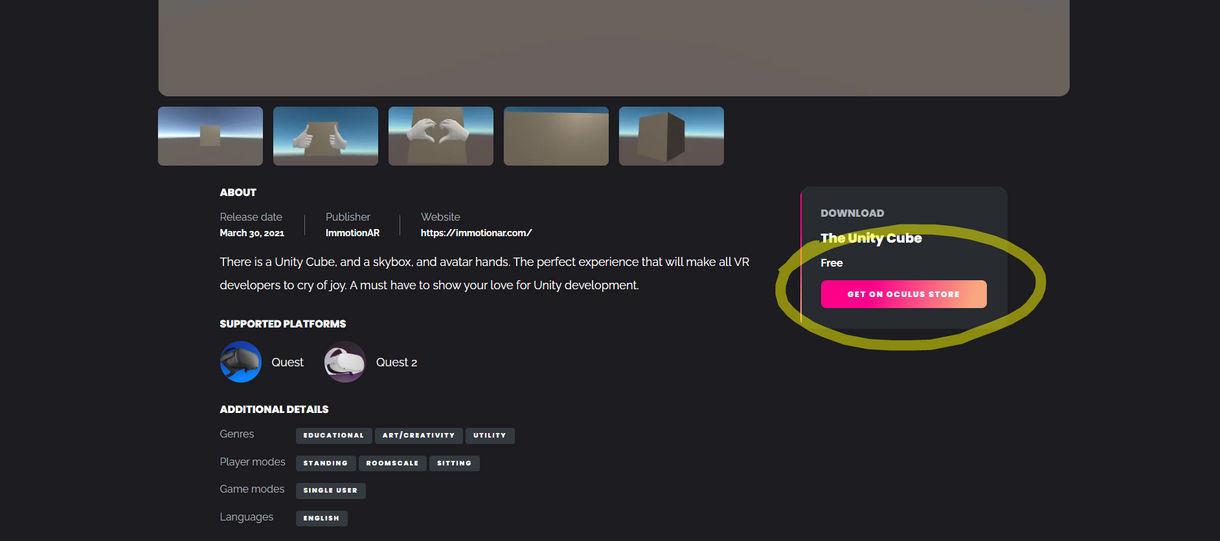The height and width of the screenshot is (541, 1220).
Task: Select the ImmotionAR publisher name
Action: [352, 233]
